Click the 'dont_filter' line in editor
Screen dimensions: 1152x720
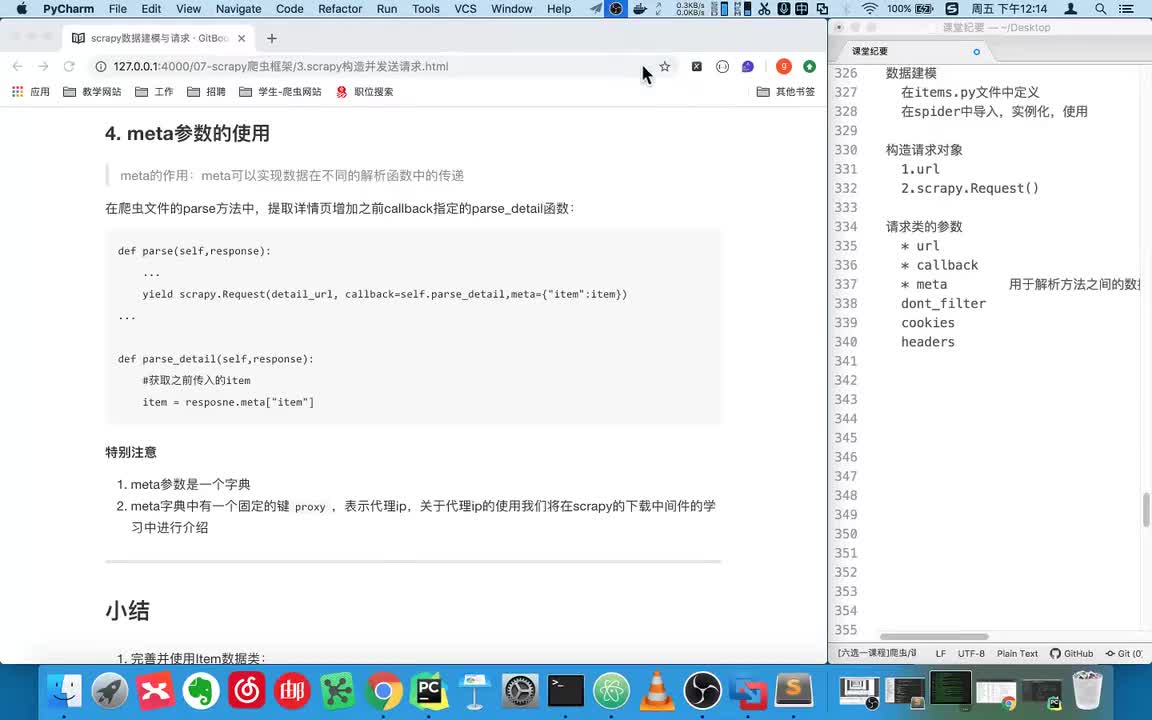click(x=943, y=303)
